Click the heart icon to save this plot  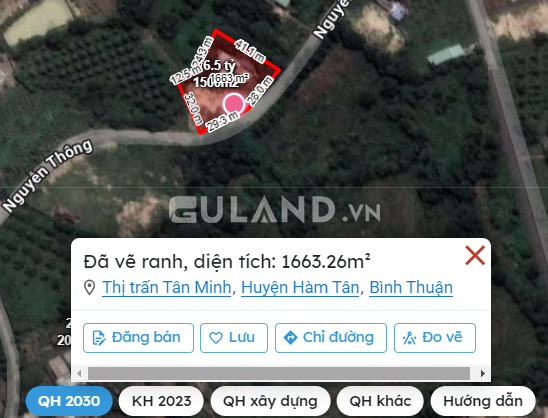pos(216,338)
